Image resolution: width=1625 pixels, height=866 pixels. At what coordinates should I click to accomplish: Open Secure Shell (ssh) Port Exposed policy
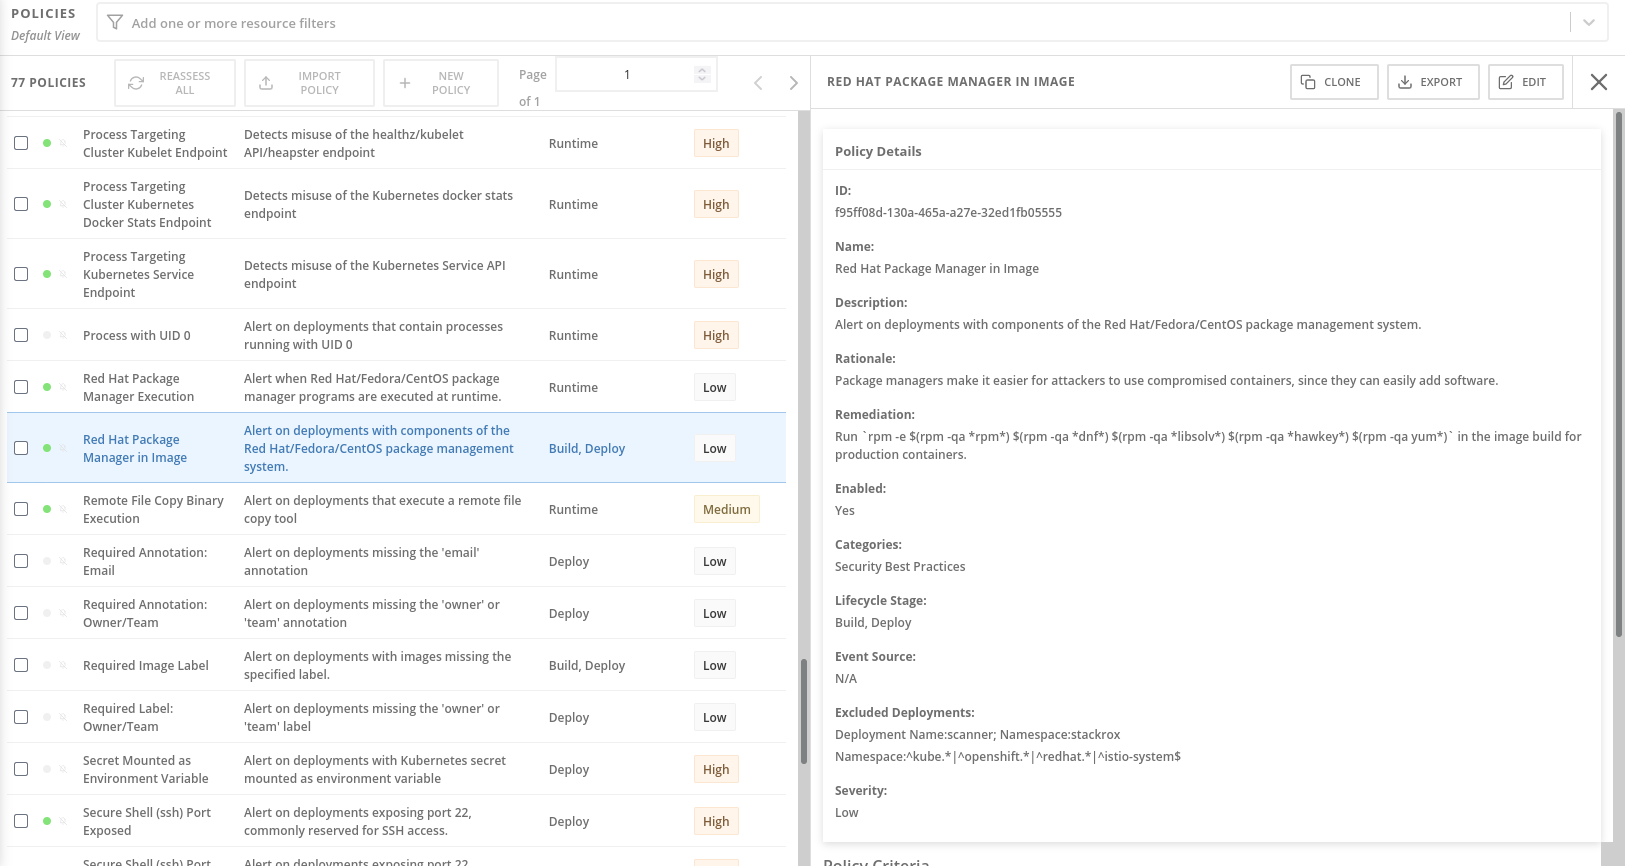[x=147, y=821]
